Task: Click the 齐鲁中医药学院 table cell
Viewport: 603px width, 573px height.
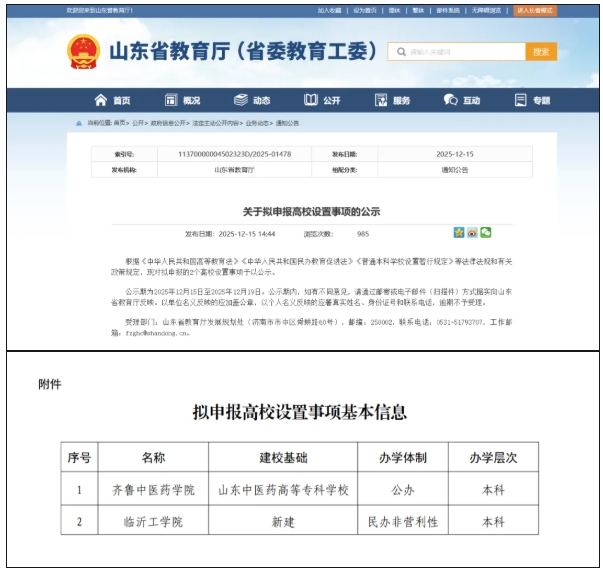Action: click(x=153, y=490)
